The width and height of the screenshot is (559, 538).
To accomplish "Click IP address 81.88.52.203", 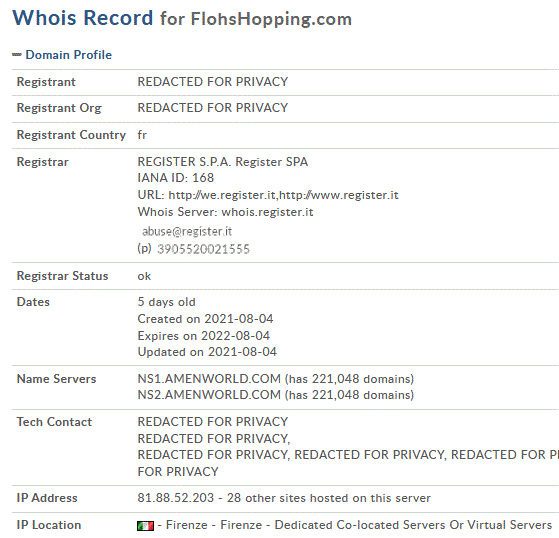I will [x=175, y=498].
